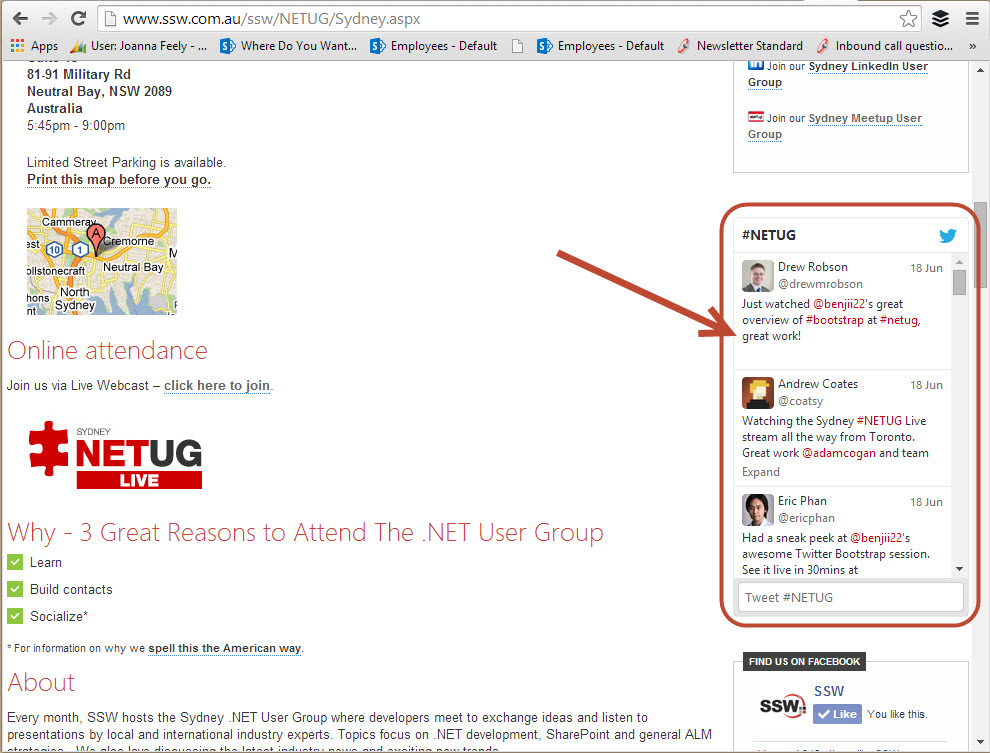Open the Chrome hamburger menu
990x753 pixels.
[x=972, y=19]
